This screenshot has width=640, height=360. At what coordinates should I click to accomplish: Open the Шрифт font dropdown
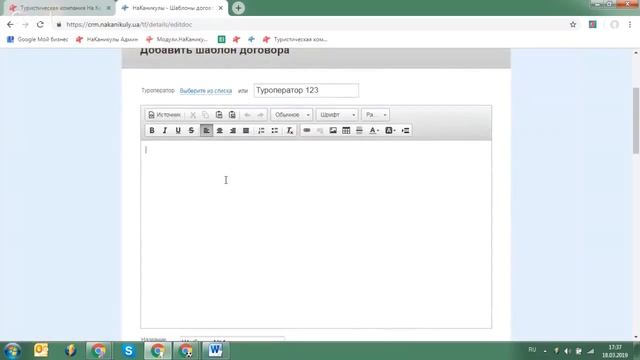coord(337,115)
